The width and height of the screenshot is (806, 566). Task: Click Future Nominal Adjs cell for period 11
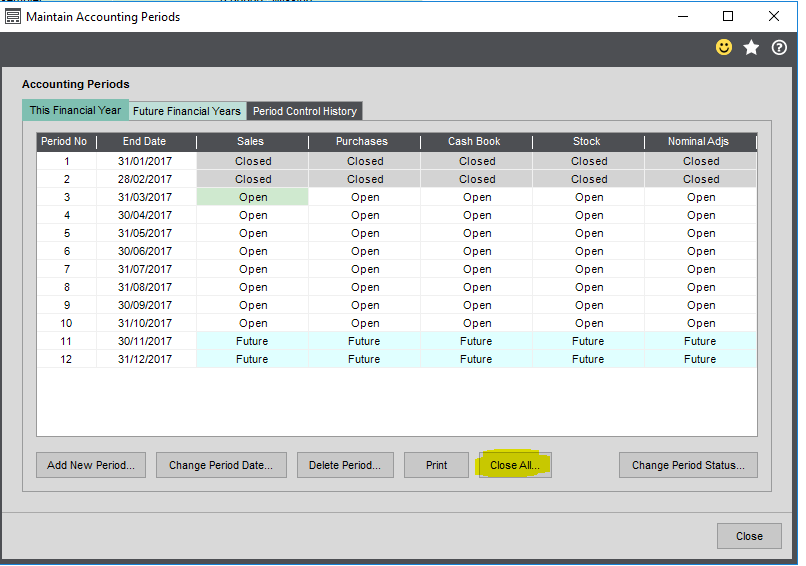[x=700, y=341]
